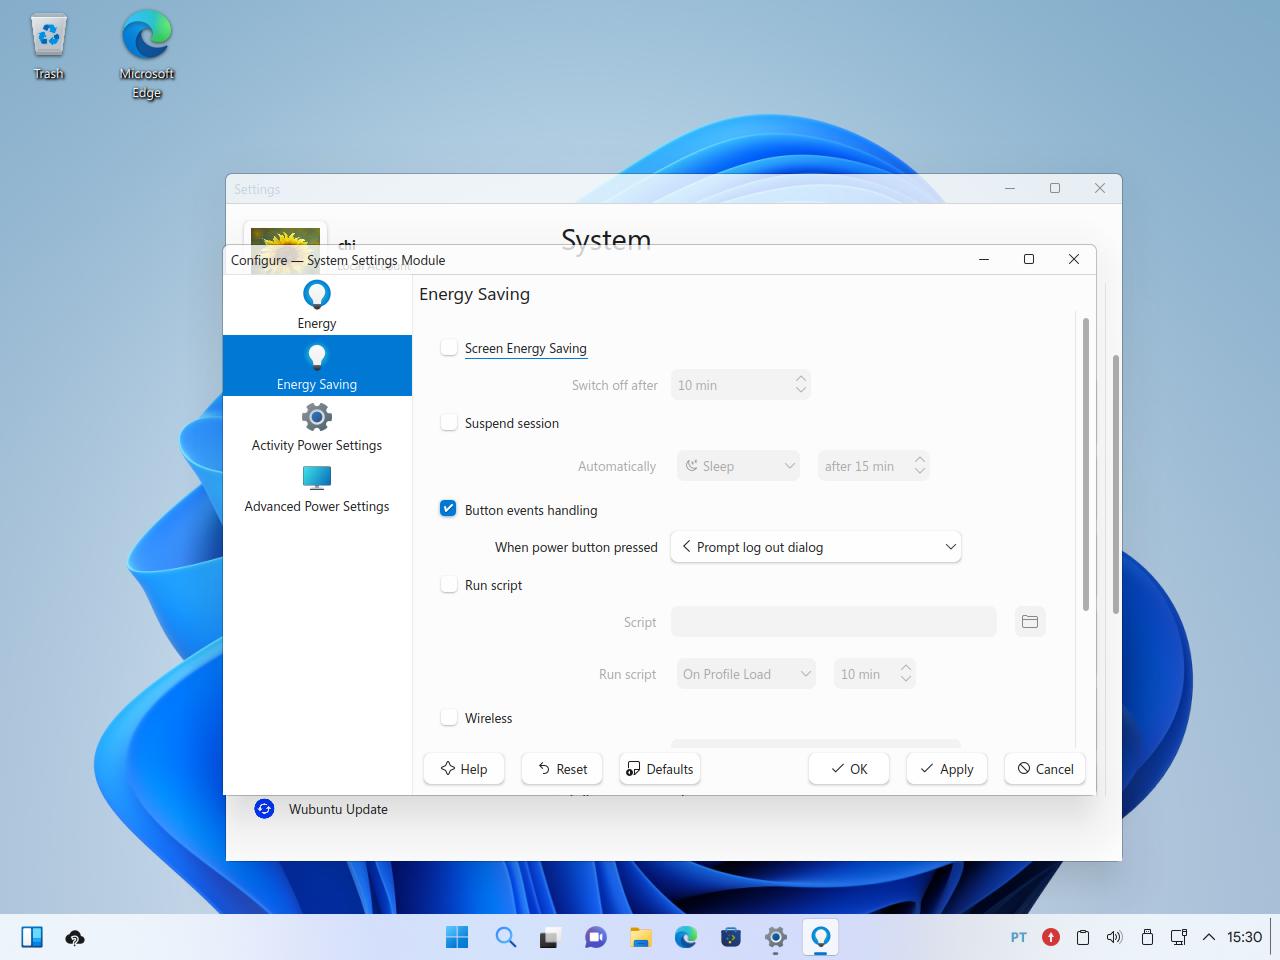Open Trash on the desktop

[x=49, y=46]
